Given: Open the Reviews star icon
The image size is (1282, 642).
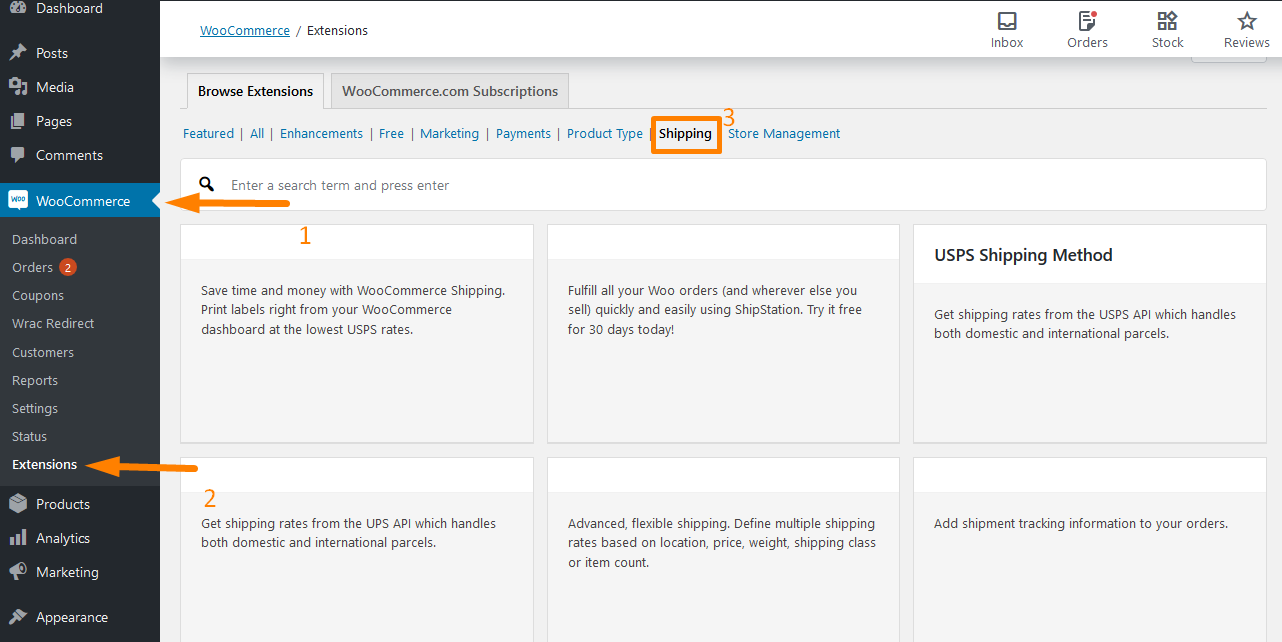Looking at the screenshot, I should pyautogui.click(x=1246, y=21).
